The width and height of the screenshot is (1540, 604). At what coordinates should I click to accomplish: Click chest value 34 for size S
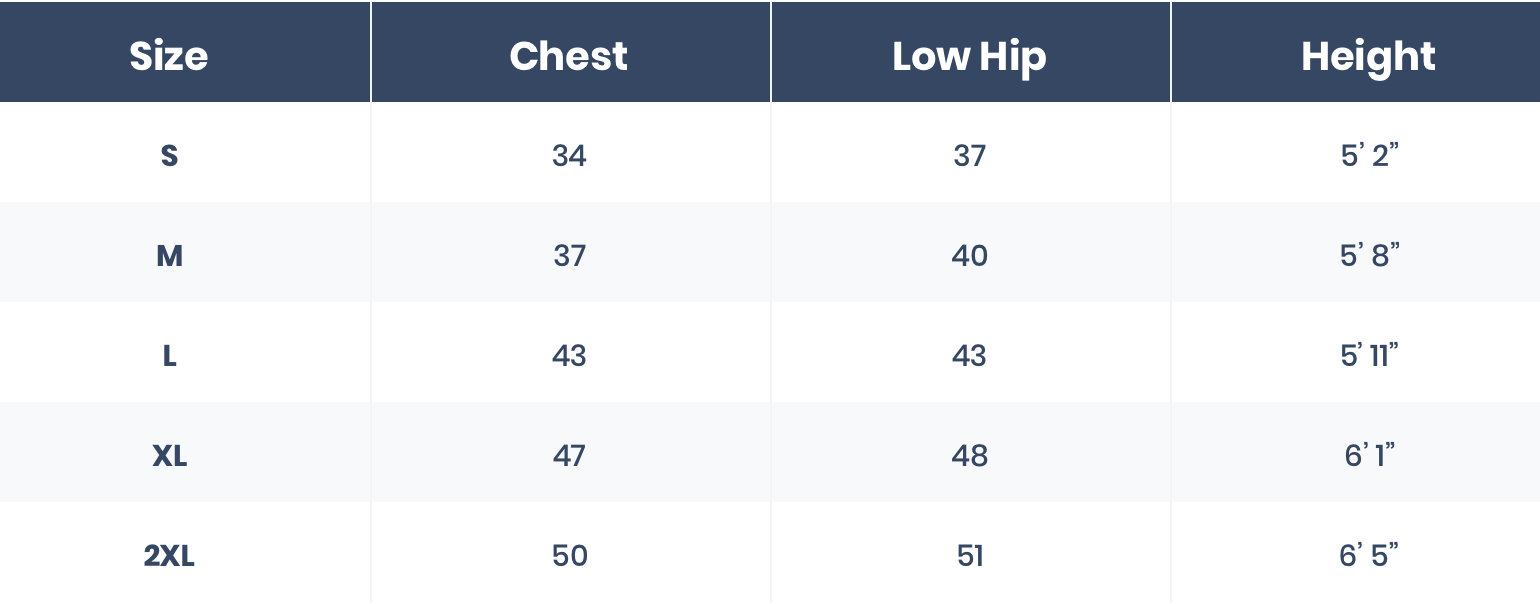pos(569,156)
